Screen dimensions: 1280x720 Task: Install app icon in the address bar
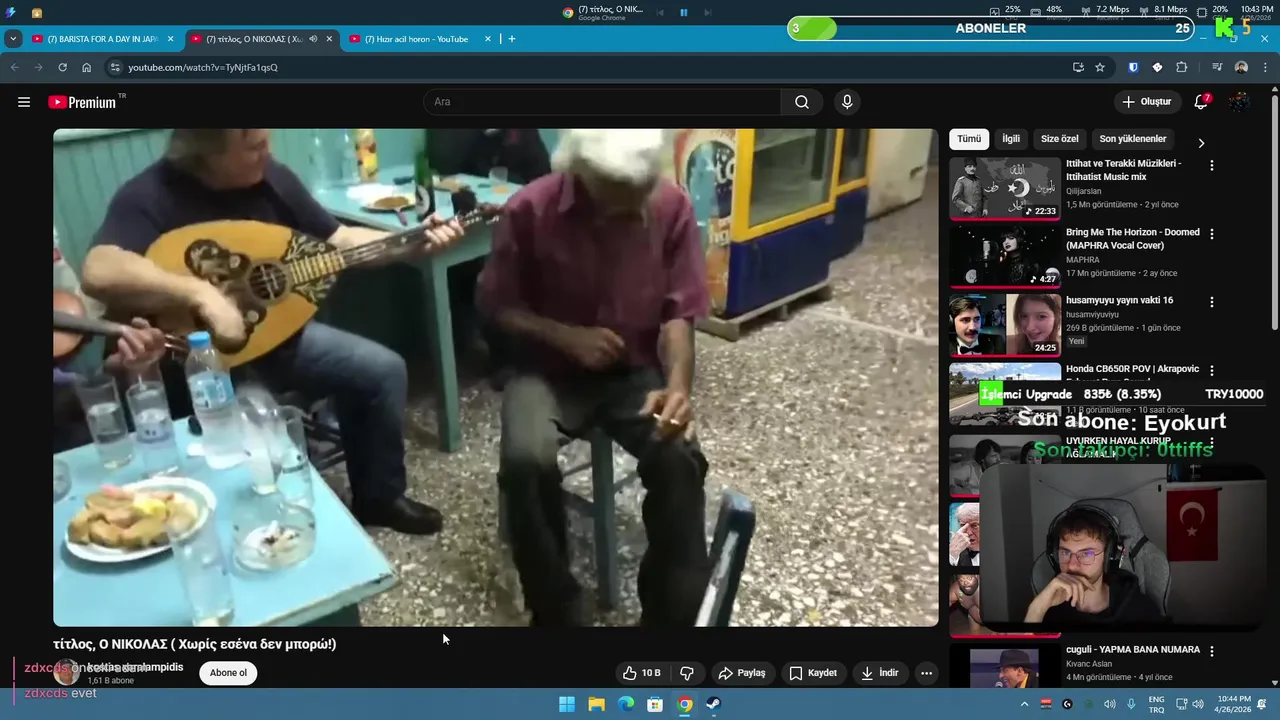coord(1078,67)
